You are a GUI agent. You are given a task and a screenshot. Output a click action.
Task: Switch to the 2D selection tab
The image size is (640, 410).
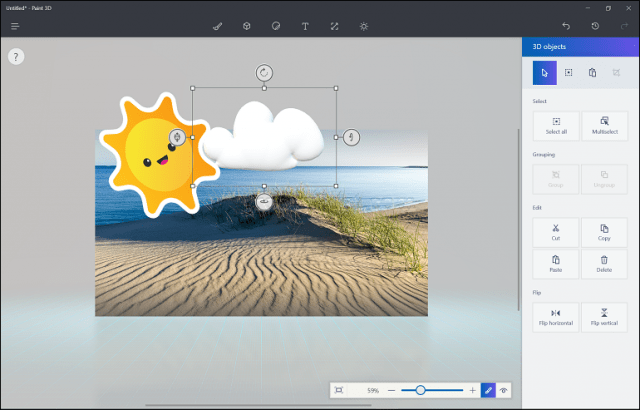(568, 73)
